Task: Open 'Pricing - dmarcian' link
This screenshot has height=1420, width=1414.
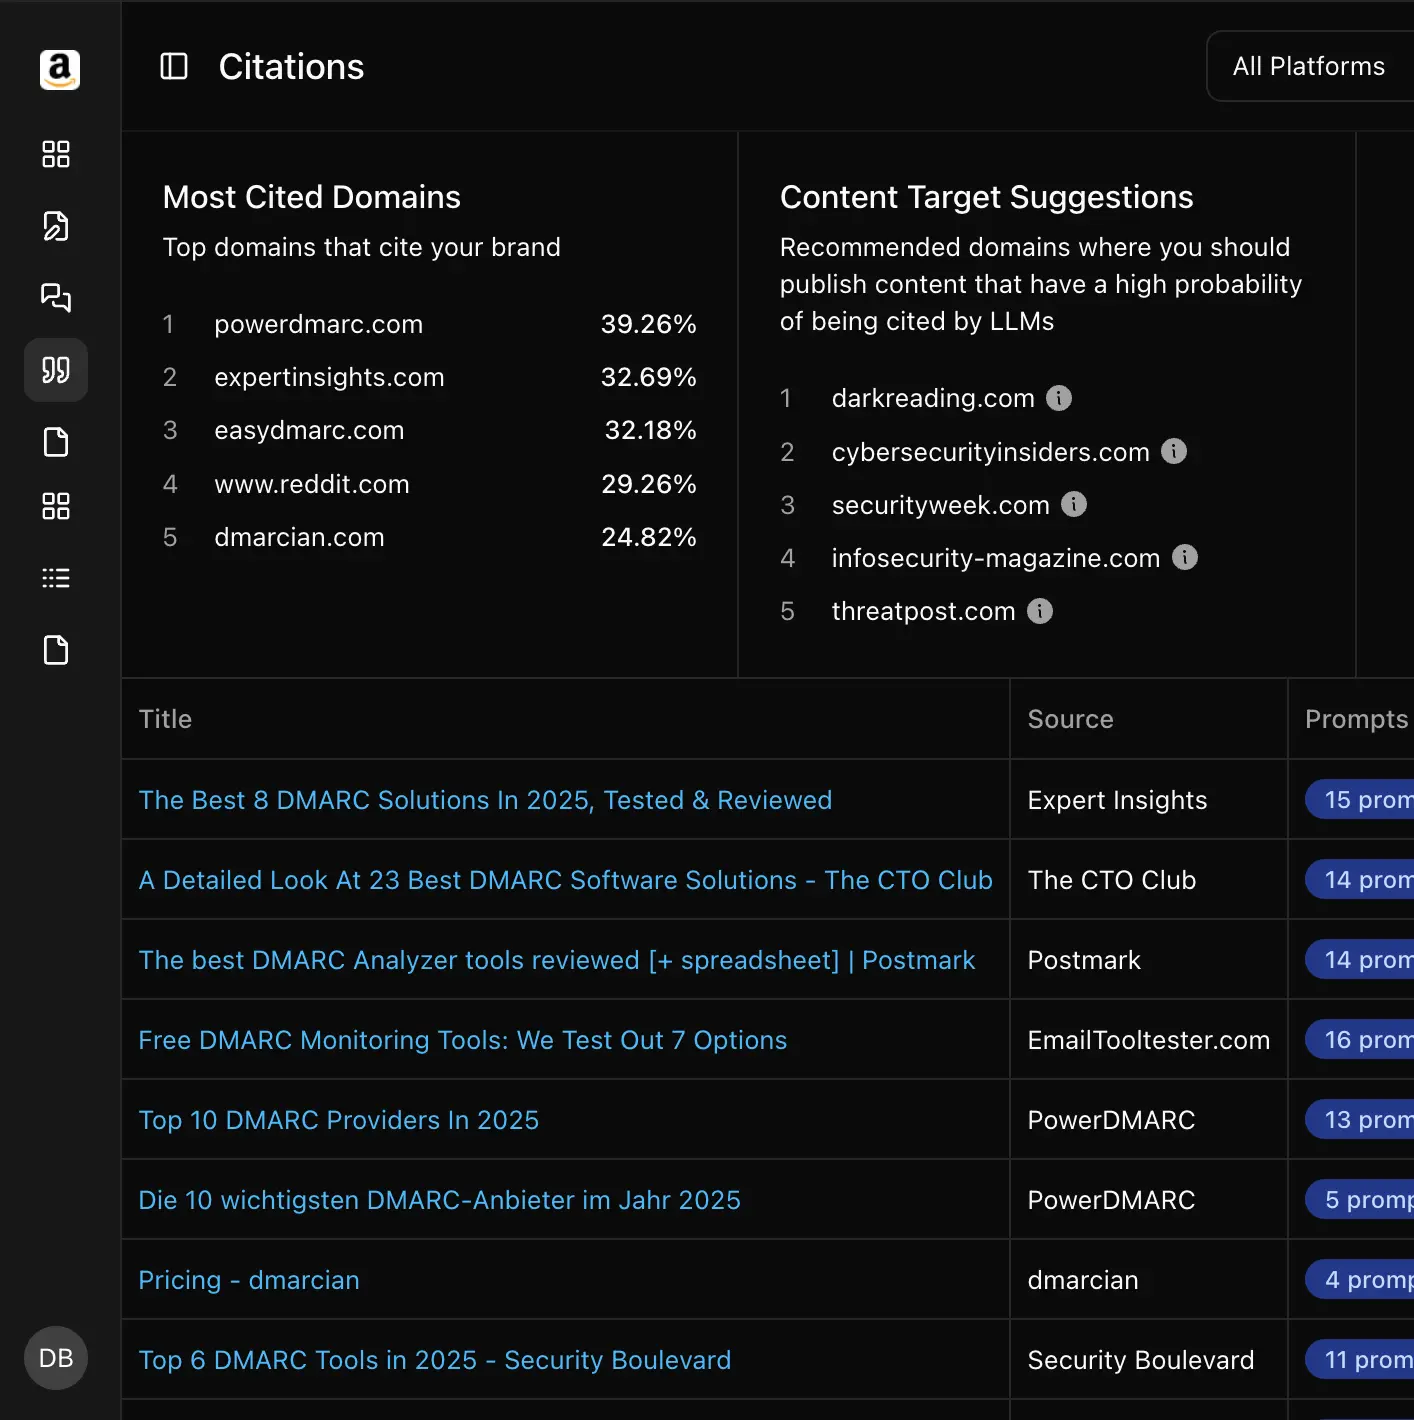Action: (248, 1280)
